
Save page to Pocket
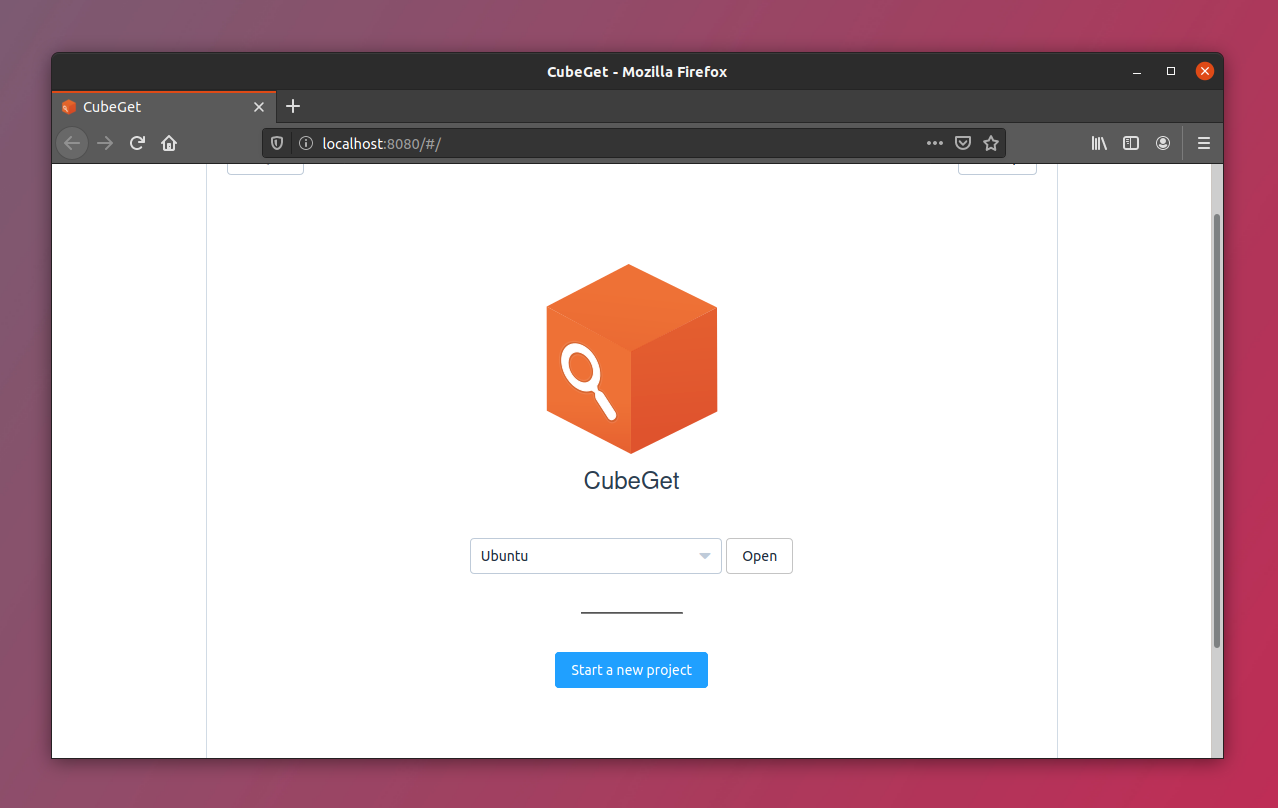tap(962, 143)
